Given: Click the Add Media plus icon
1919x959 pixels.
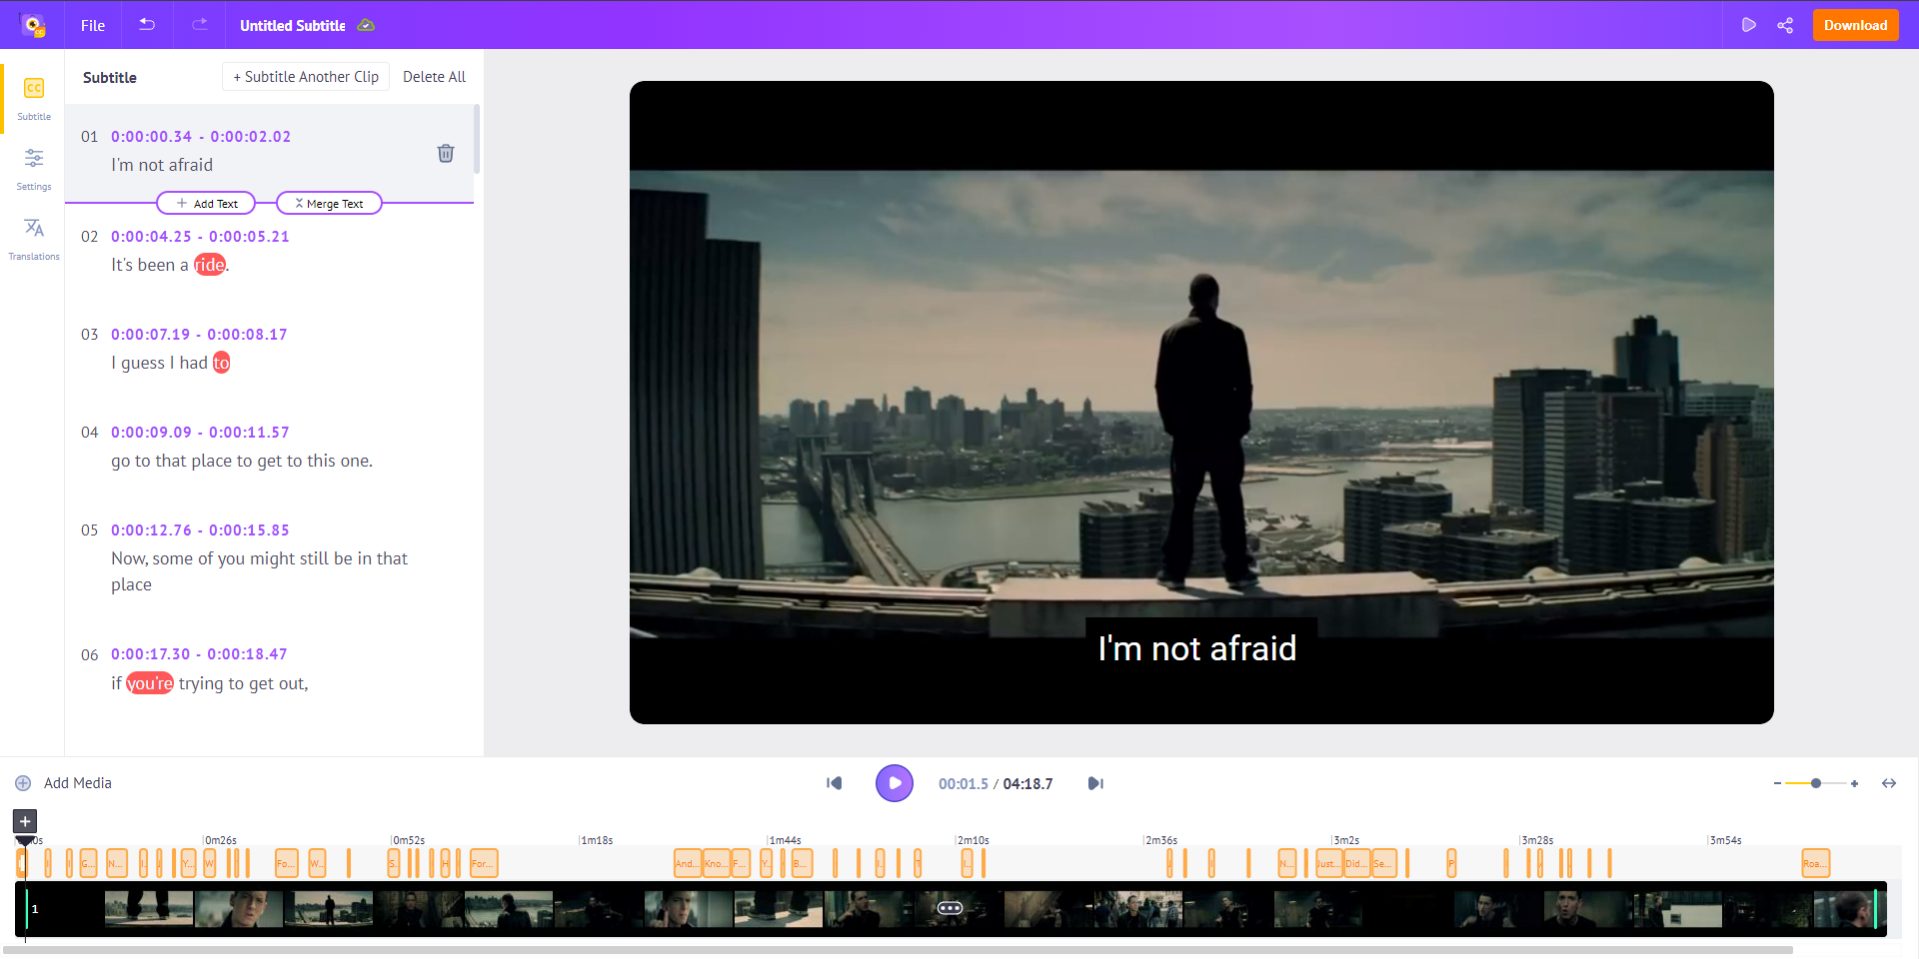Looking at the screenshot, I should 22,783.
